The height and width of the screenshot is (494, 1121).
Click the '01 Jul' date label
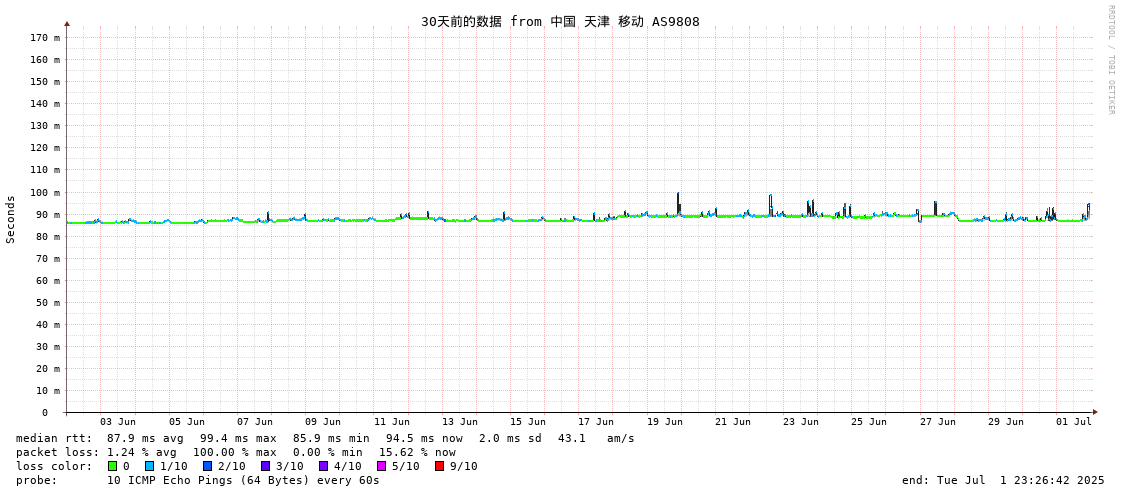[1075, 422]
